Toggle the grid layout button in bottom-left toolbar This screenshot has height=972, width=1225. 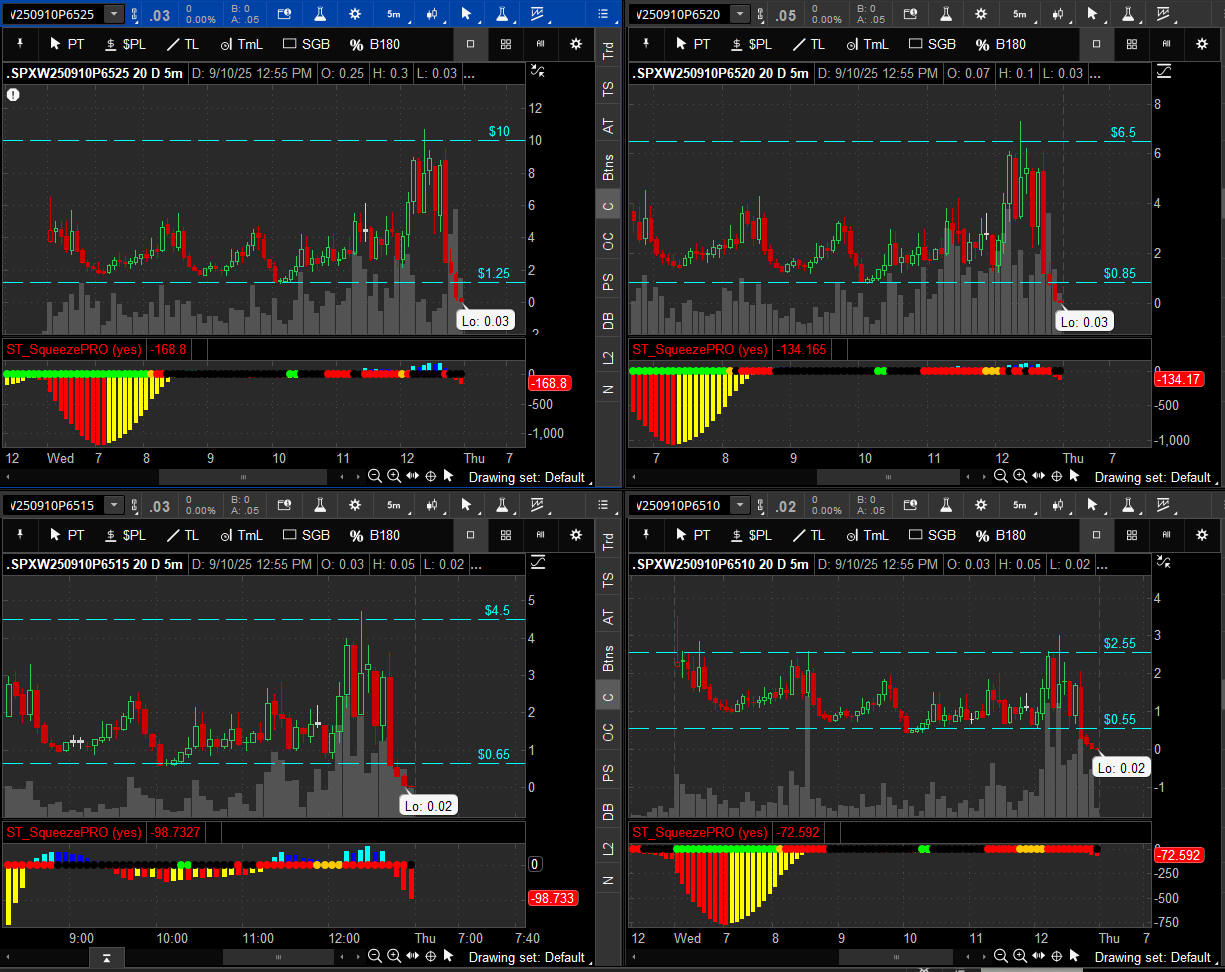(506, 535)
